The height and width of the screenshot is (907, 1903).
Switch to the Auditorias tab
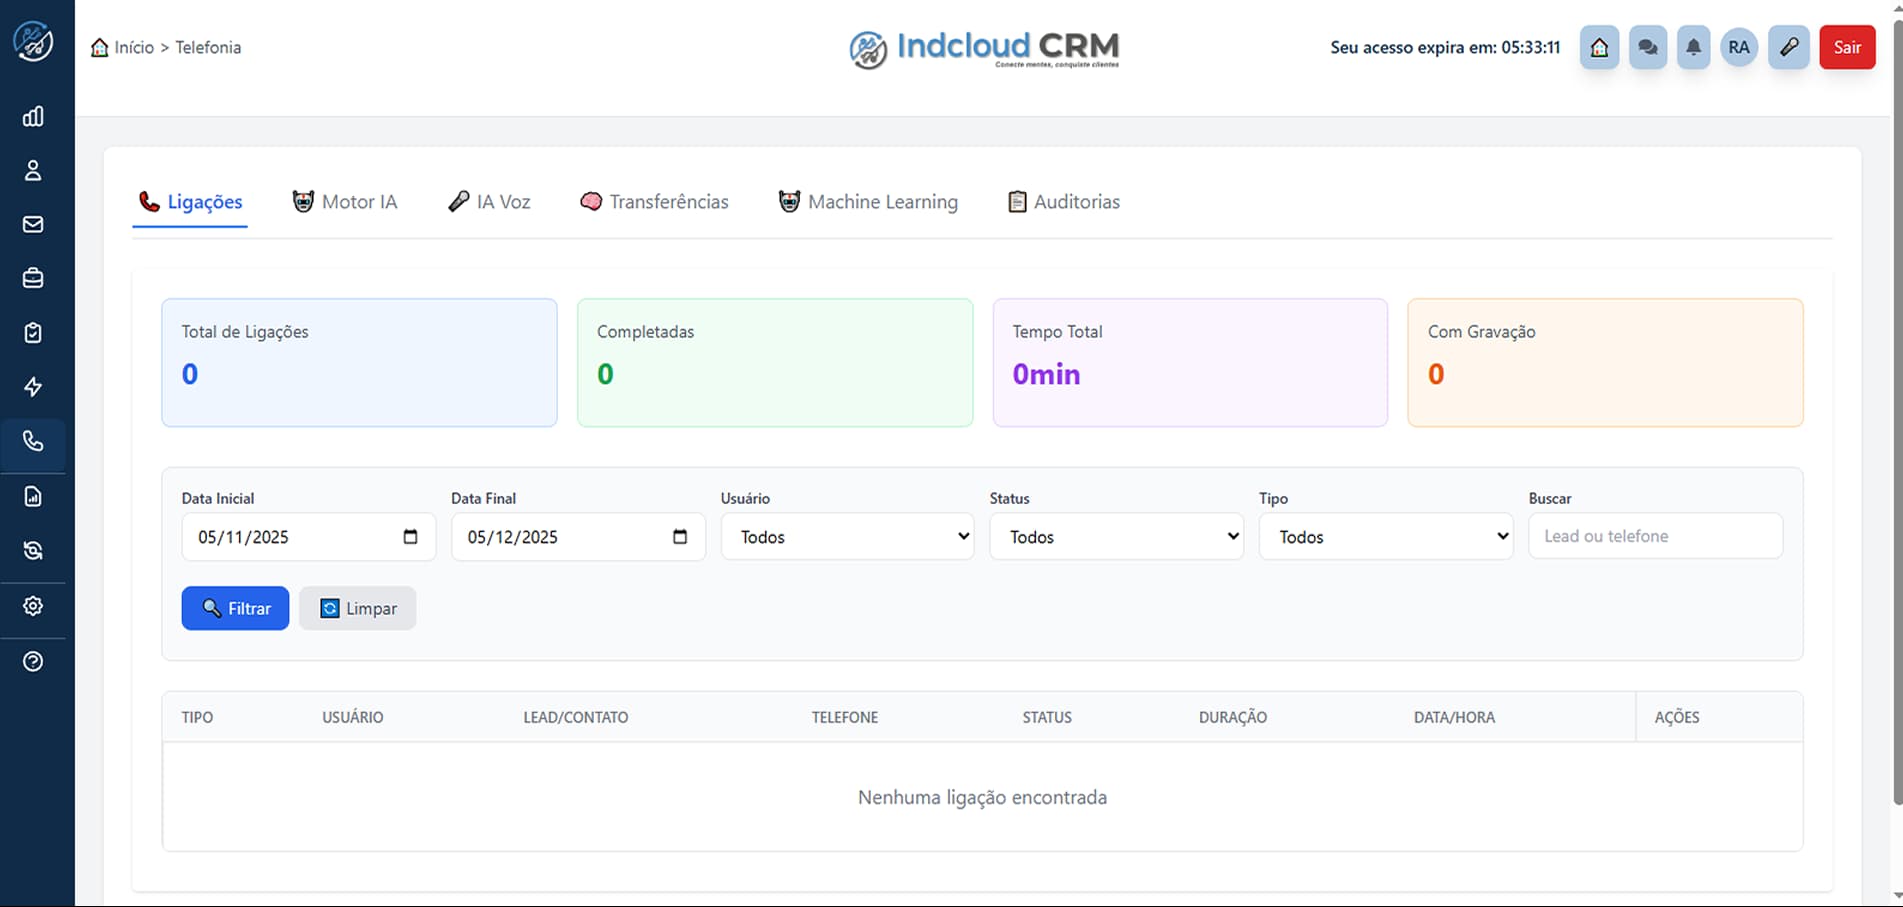pyautogui.click(x=1063, y=202)
